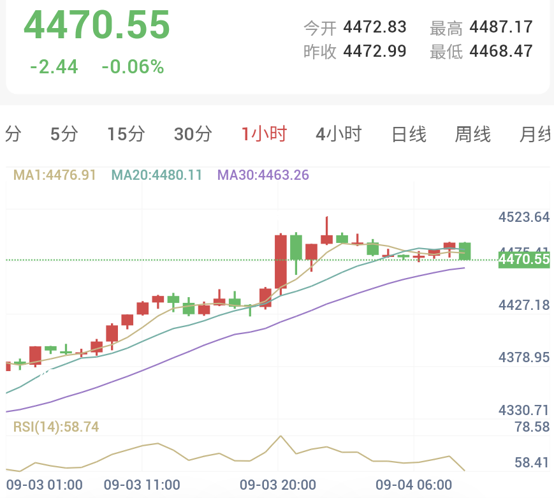The height and width of the screenshot is (498, 554).
Task: Tap the 昨收 value 4472.99
Action: (x=375, y=51)
